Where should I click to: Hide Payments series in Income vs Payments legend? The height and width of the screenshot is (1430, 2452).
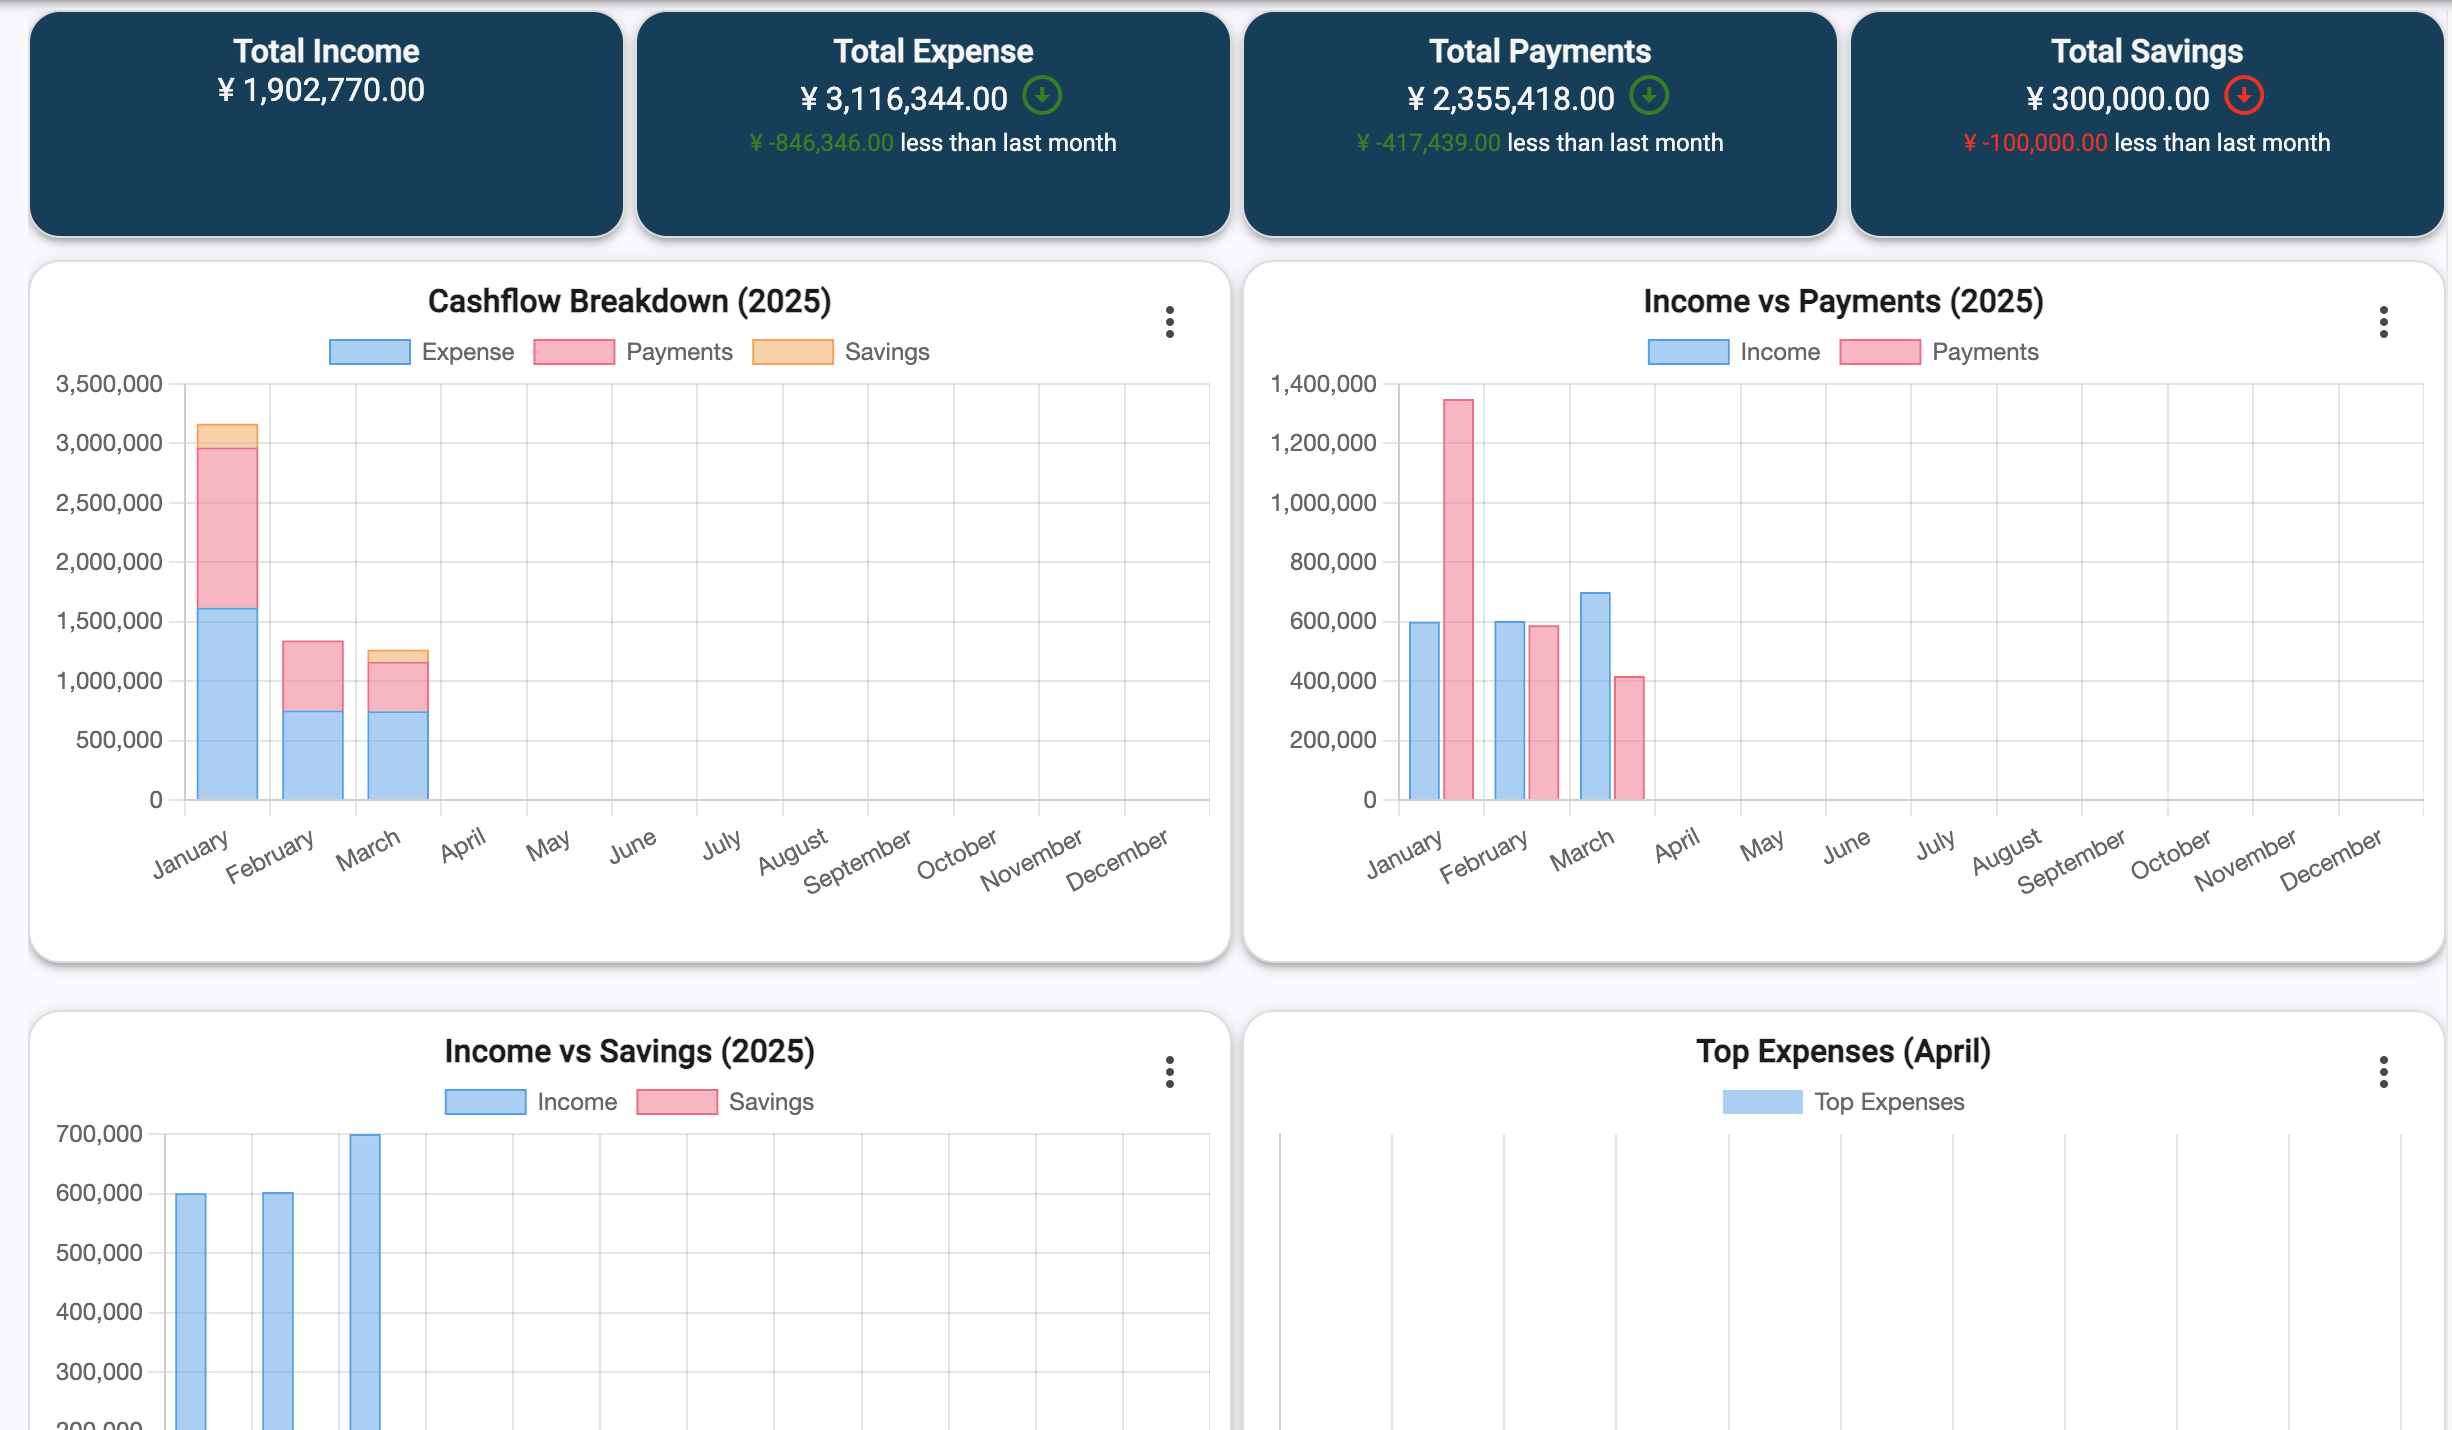(1939, 352)
